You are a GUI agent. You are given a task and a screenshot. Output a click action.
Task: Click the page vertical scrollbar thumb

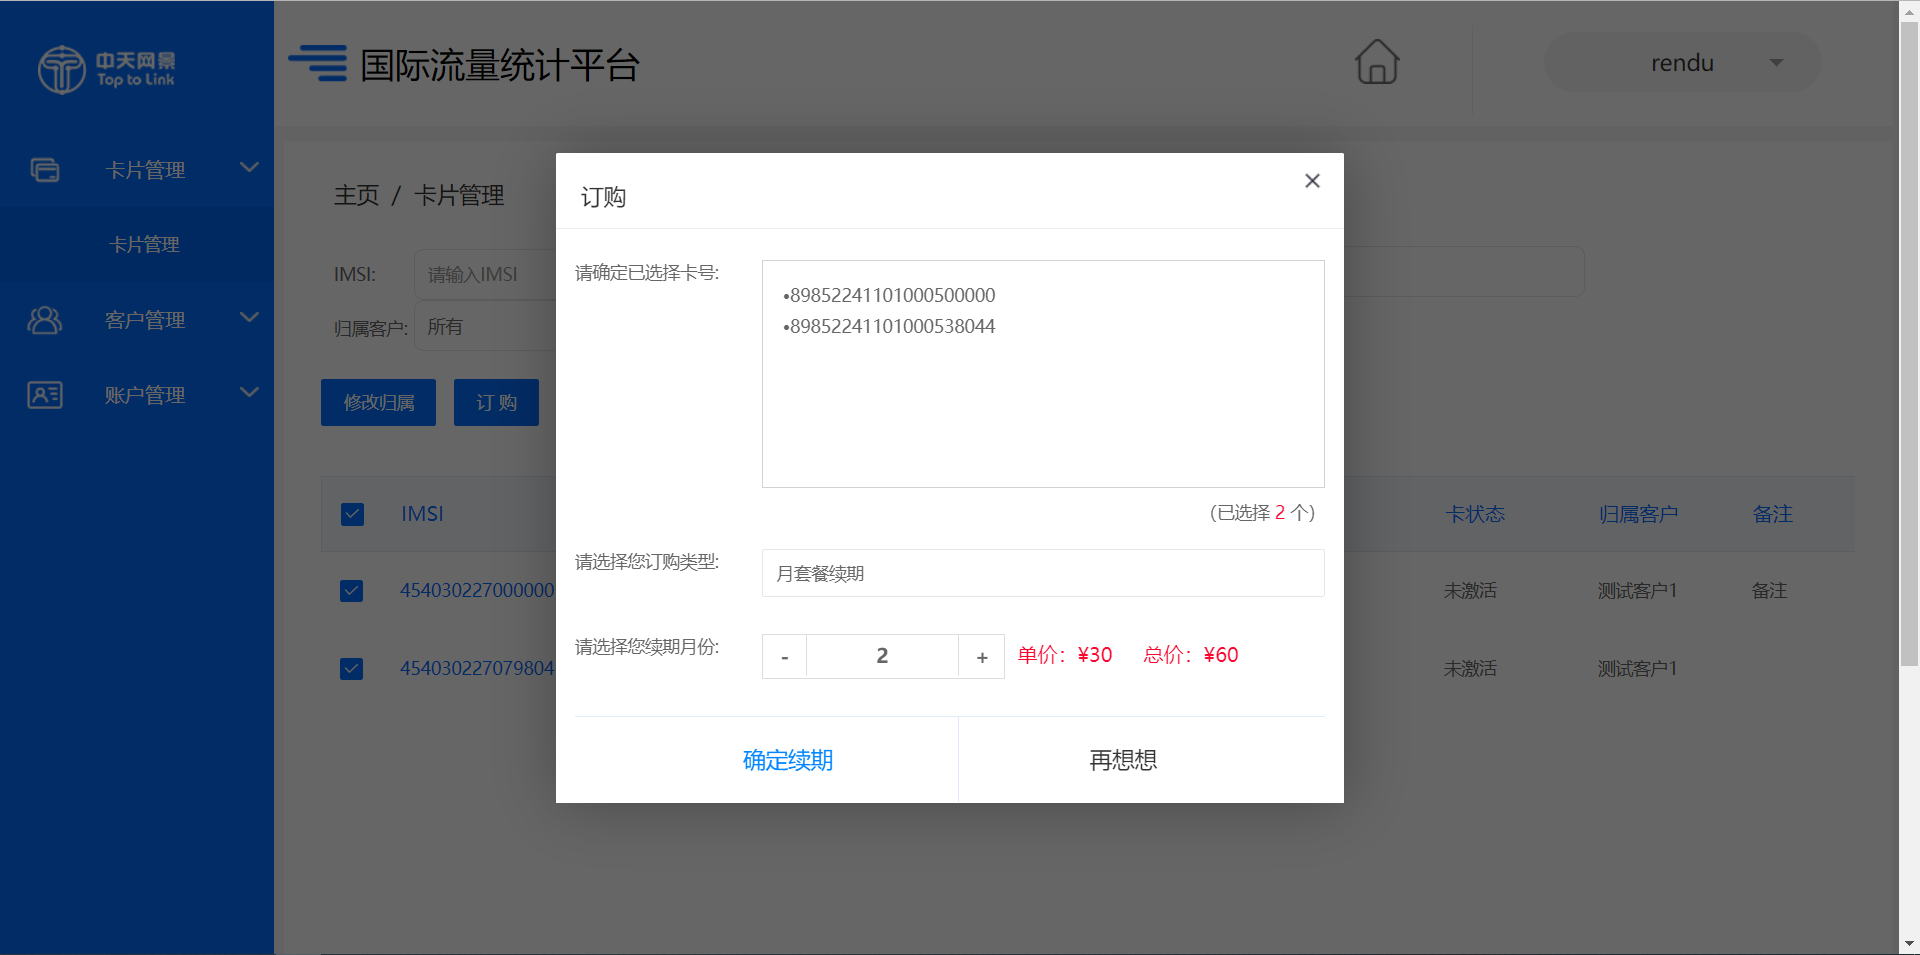[x=1909, y=343]
